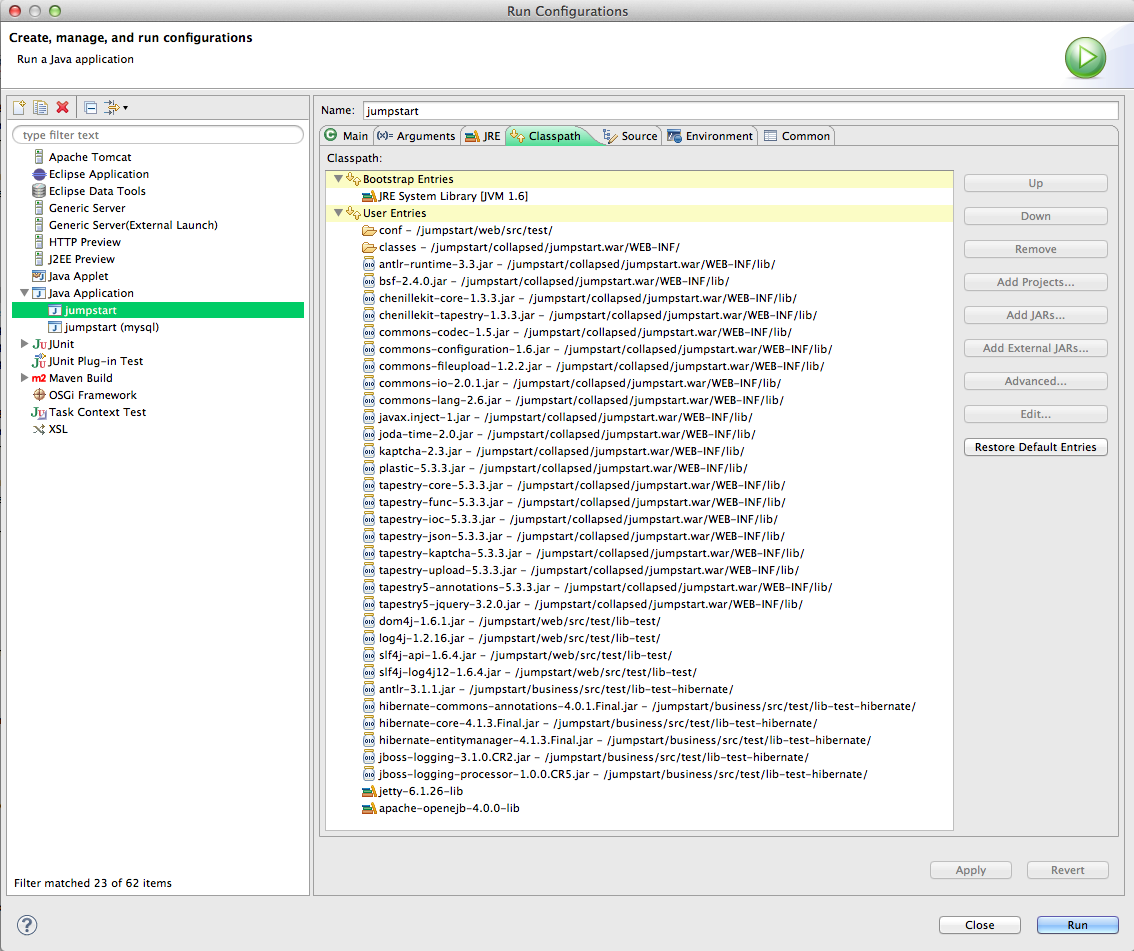Click the New launch configuration icon
Image resolution: width=1134 pixels, height=951 pixels.
click(x=20, y=108)
